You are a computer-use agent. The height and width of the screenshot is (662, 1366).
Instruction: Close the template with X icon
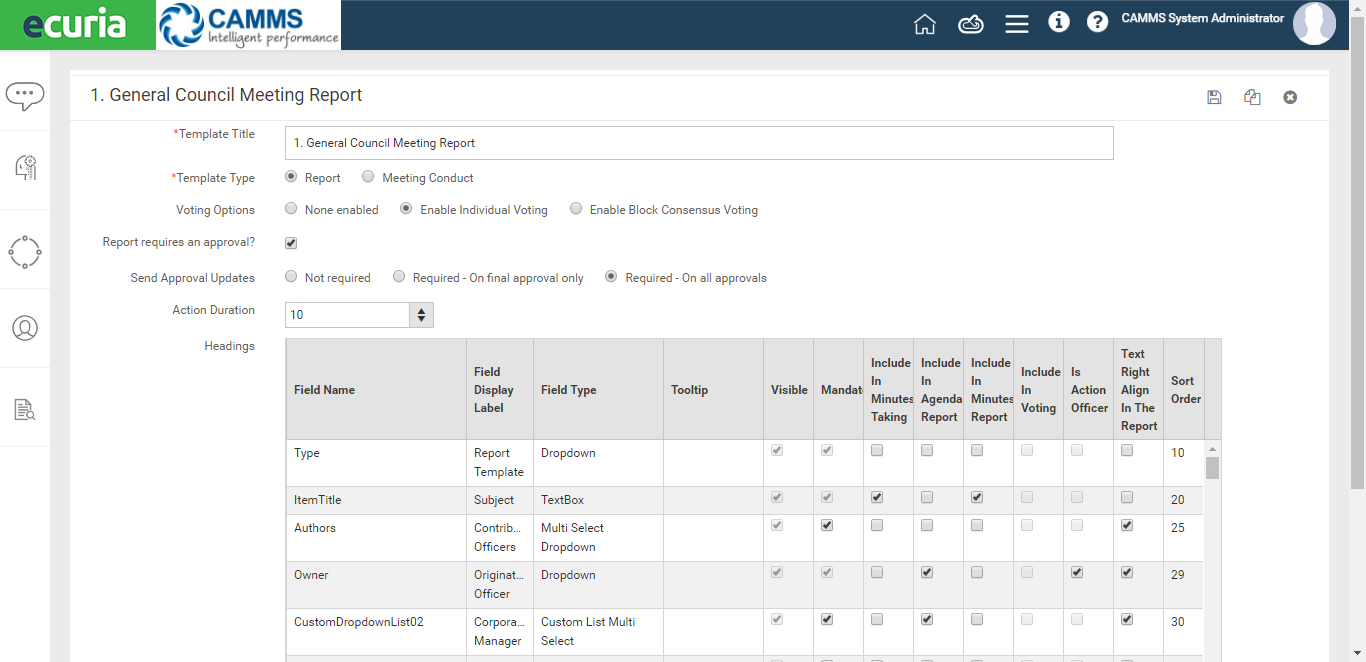point(1290,97)
